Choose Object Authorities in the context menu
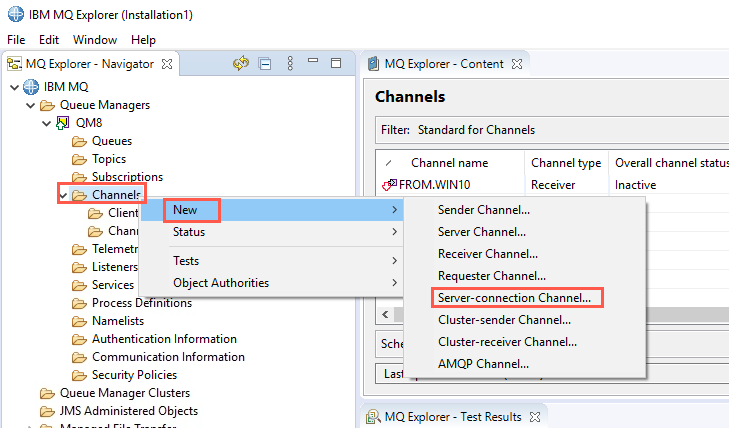729x428 pixels. click(272, 283)
